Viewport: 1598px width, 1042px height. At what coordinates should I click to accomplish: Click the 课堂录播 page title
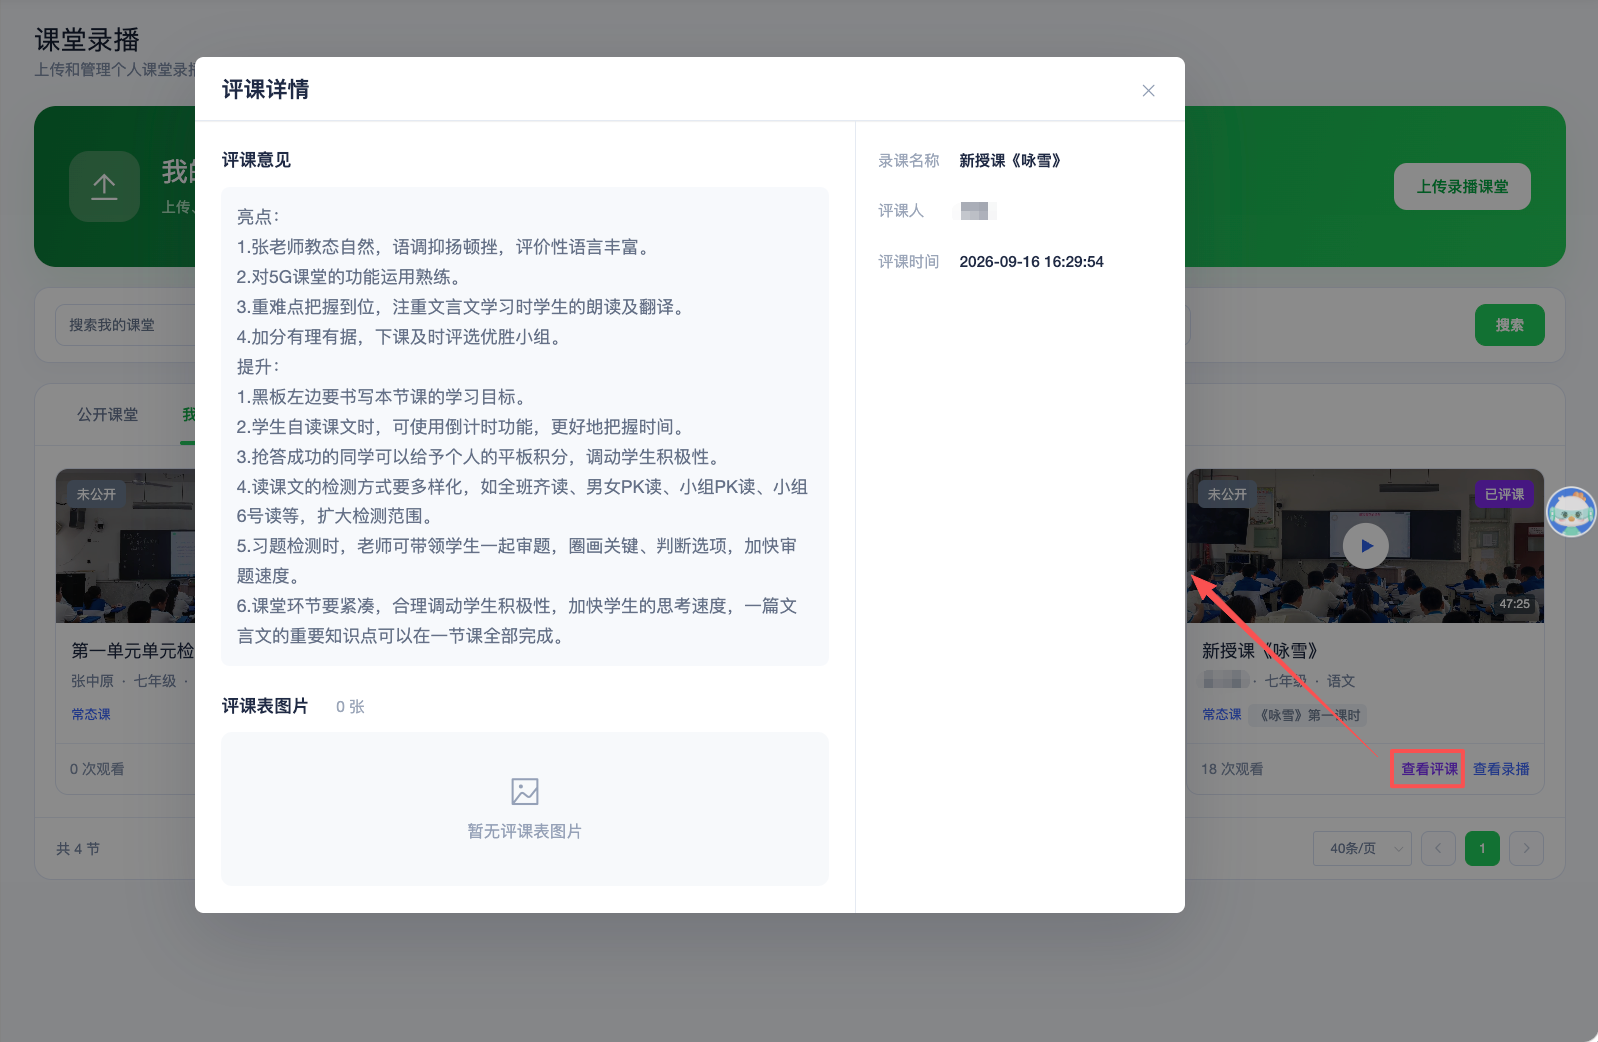[87, 40]
